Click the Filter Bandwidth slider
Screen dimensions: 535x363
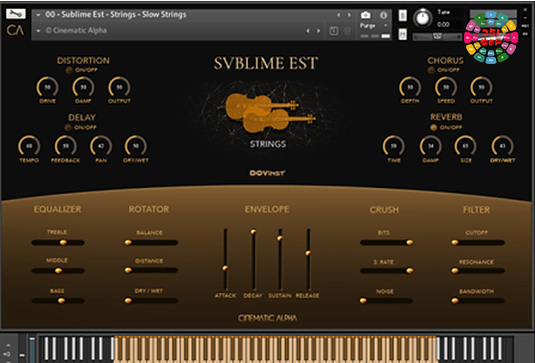click(x=478, y=301)
